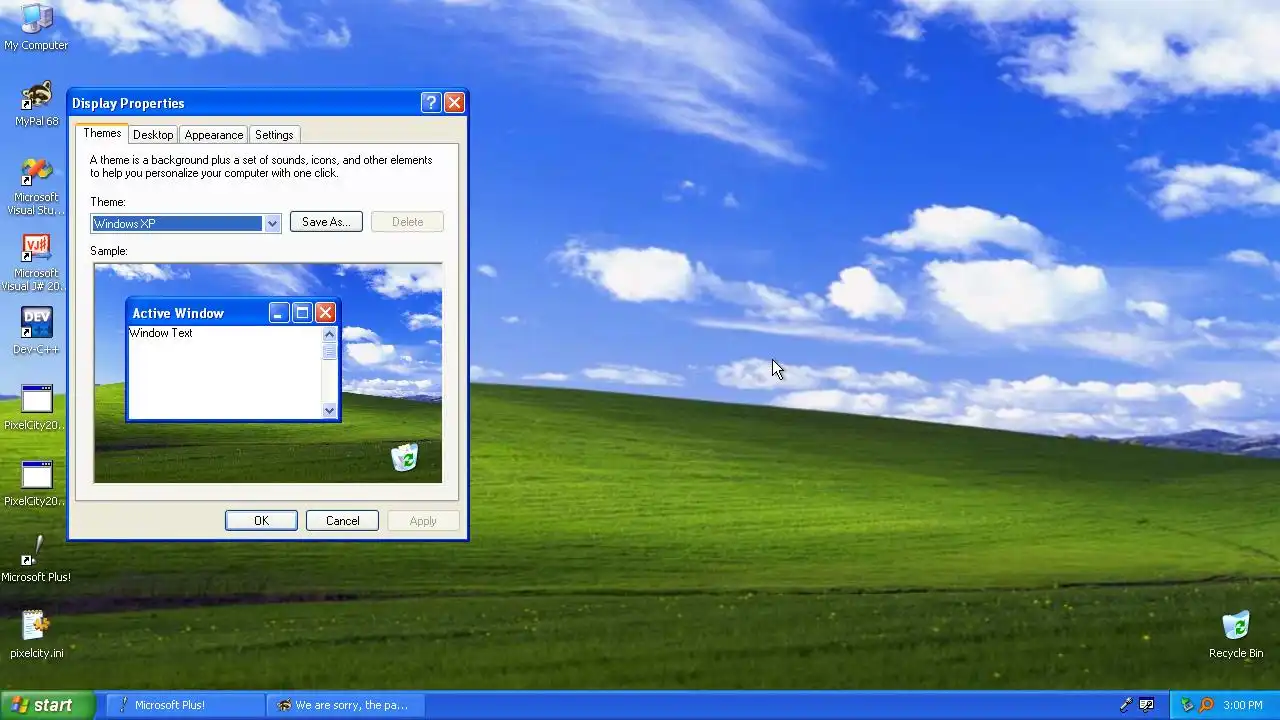
Task: Click the microphone icon on the language bar
Action: tap(1126, 705)
